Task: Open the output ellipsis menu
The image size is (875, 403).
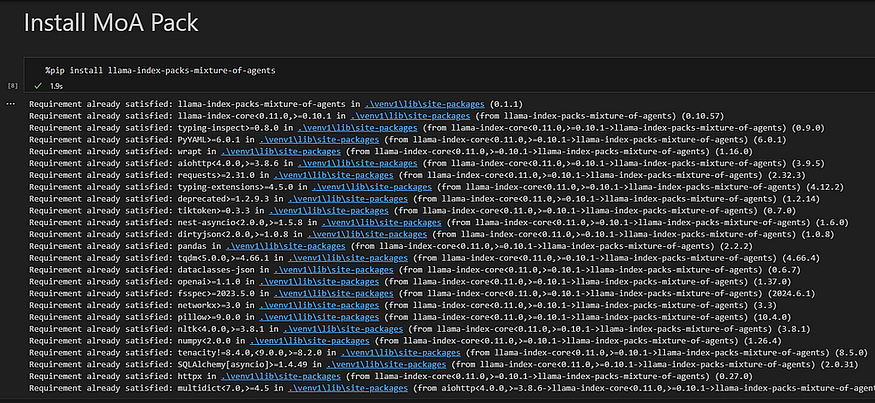Action: coord(10,104)
